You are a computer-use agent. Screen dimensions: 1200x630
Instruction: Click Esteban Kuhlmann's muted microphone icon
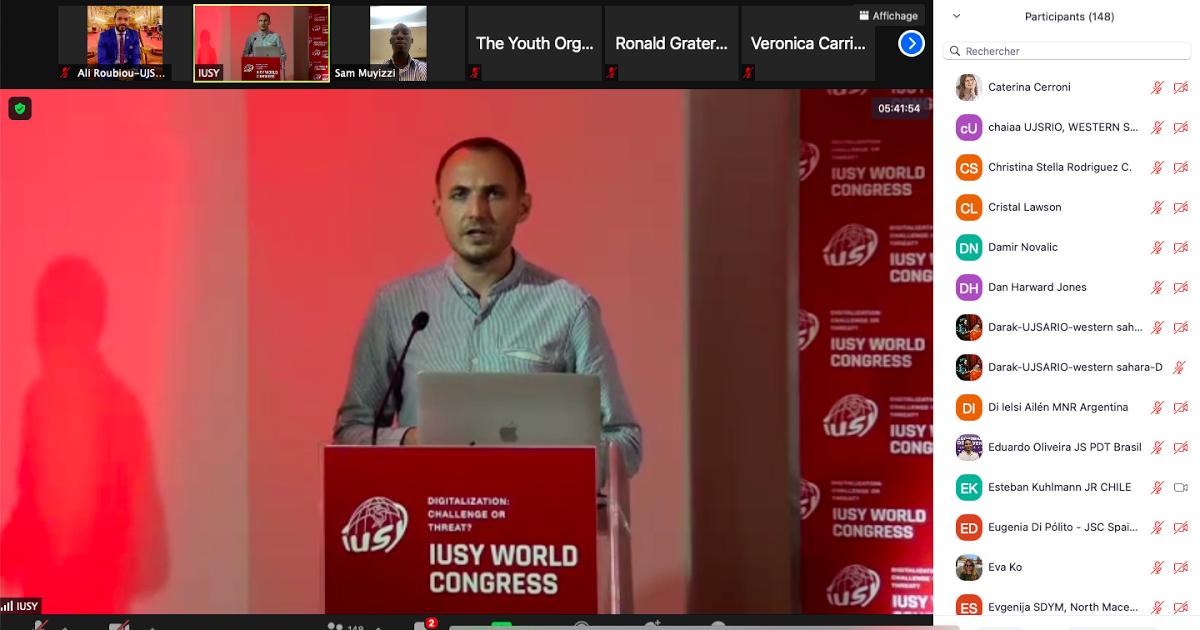1157,487
